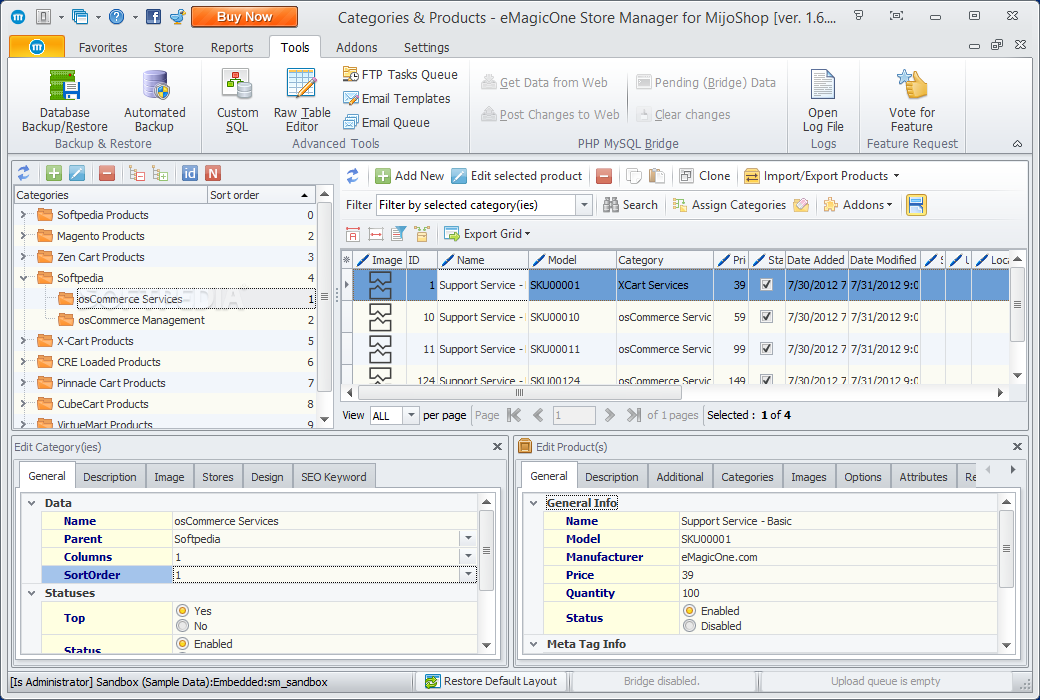Switch to the Store ribbon tab
The width and height of the screenshot is (1040, 700).
click(x=168, y=47)
